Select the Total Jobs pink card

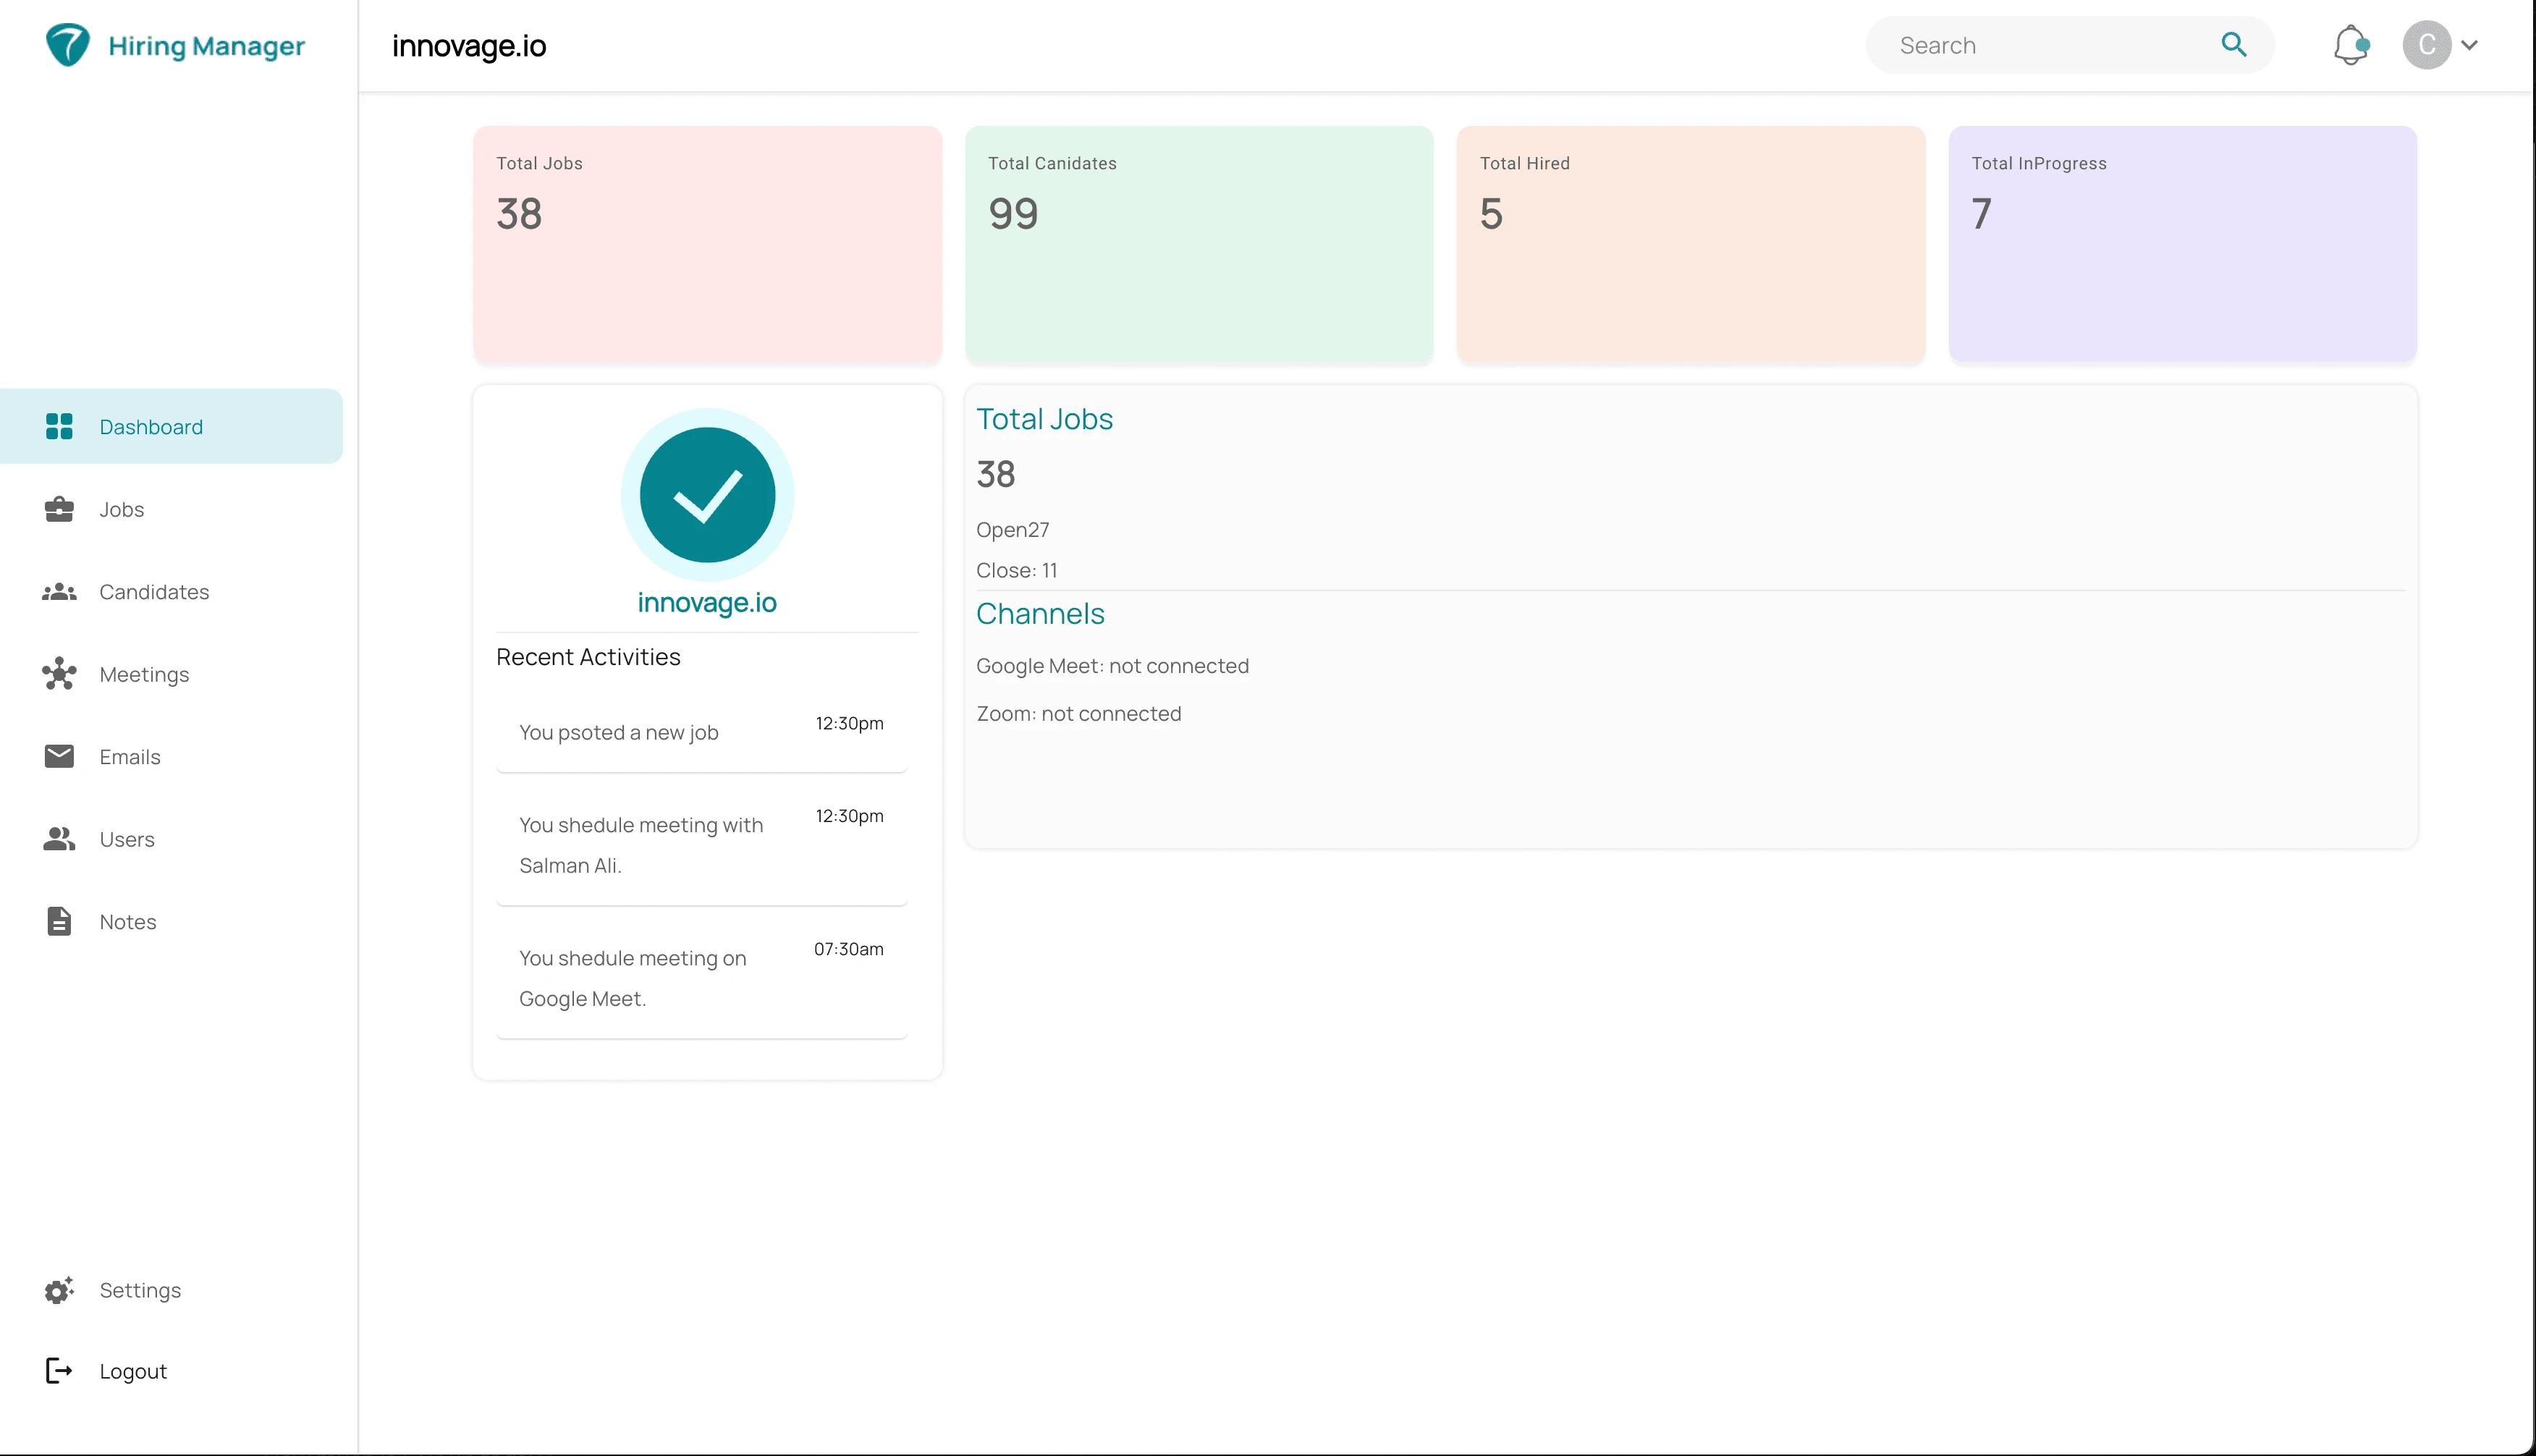(707, 243)
